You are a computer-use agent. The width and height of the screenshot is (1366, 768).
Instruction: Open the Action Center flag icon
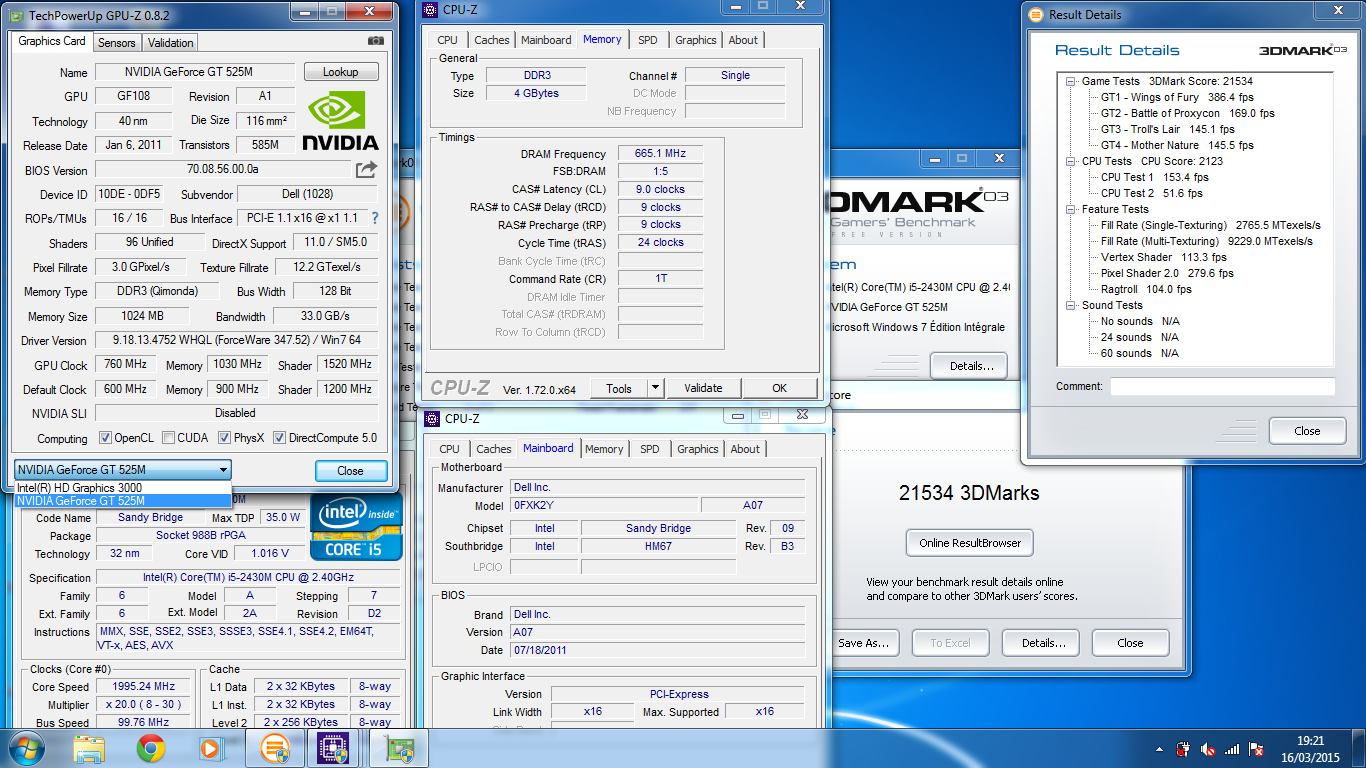point(1258,748)
